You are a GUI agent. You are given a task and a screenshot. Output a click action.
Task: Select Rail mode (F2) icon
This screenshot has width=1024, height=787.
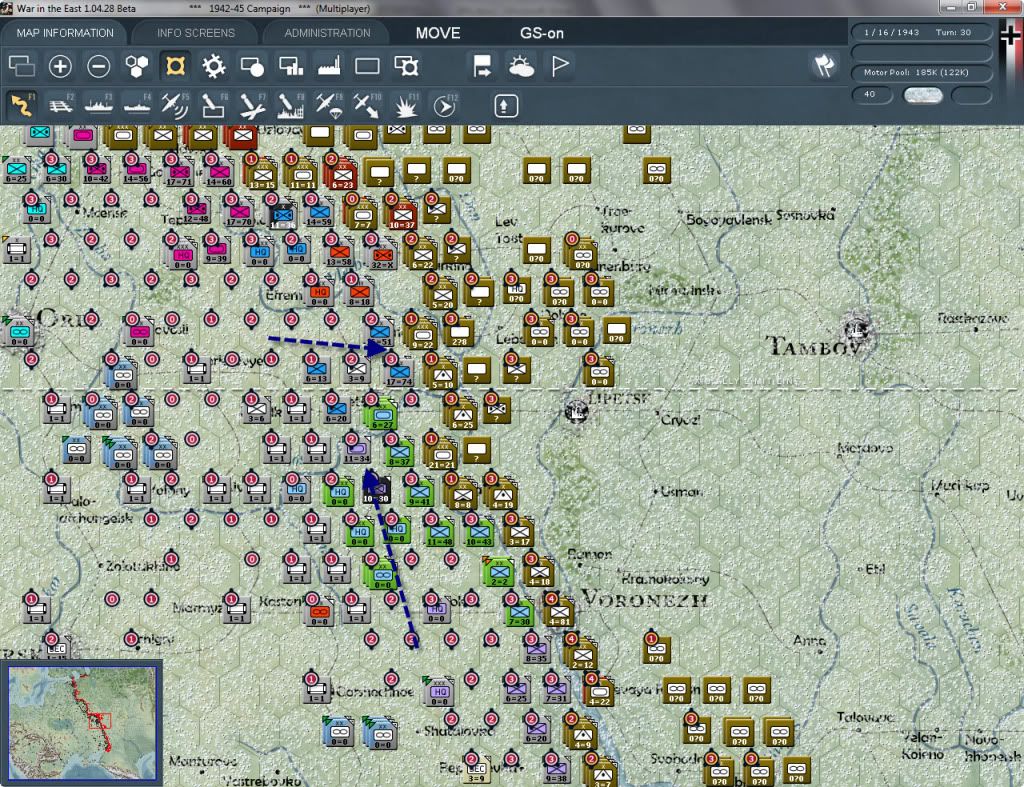(61, 105)
